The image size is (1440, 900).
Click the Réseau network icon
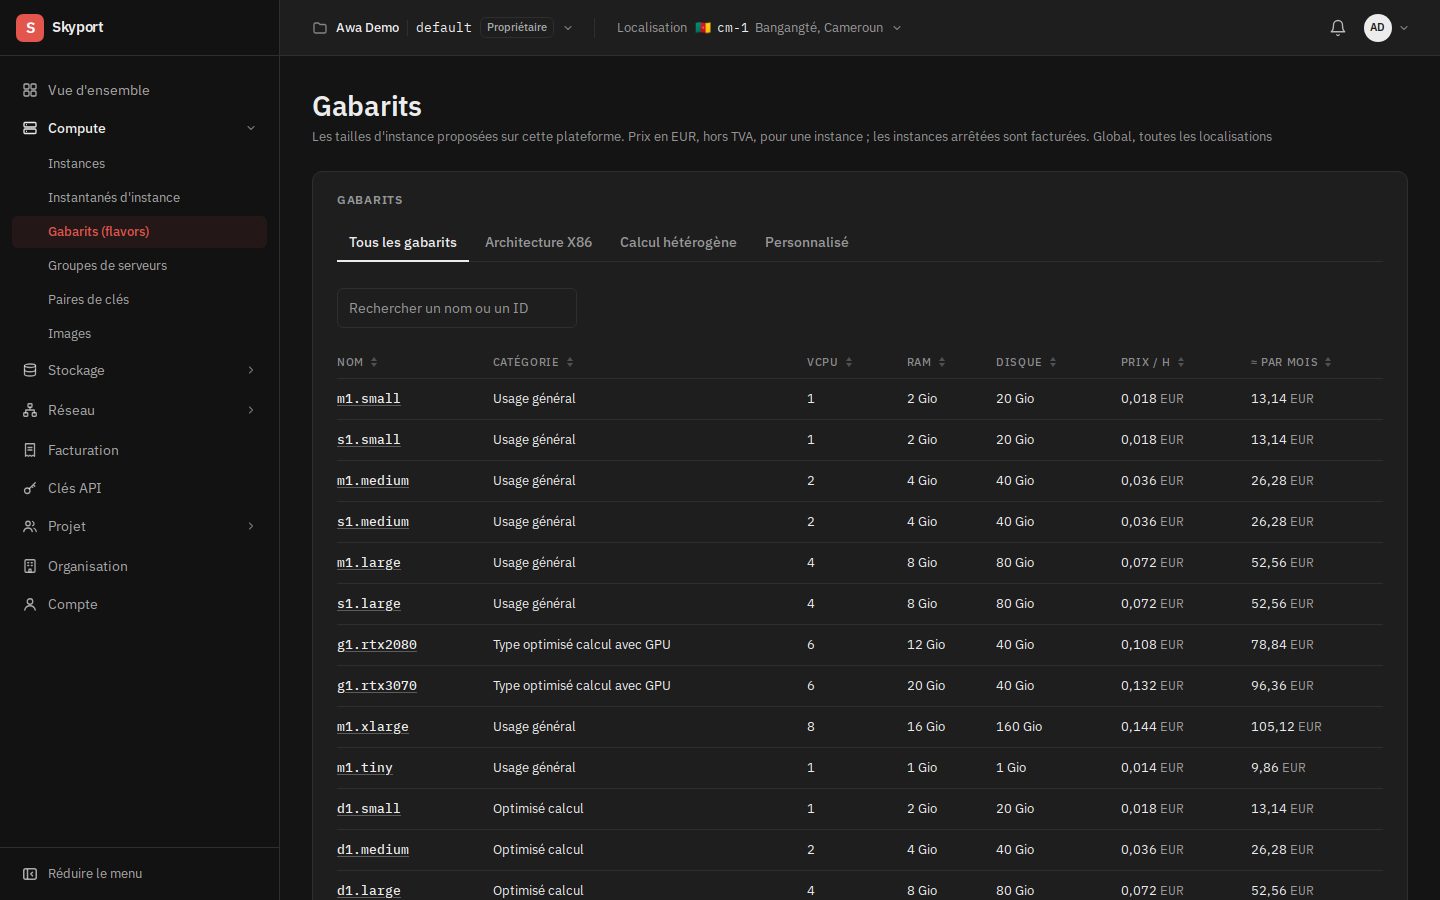pos(30,410)
